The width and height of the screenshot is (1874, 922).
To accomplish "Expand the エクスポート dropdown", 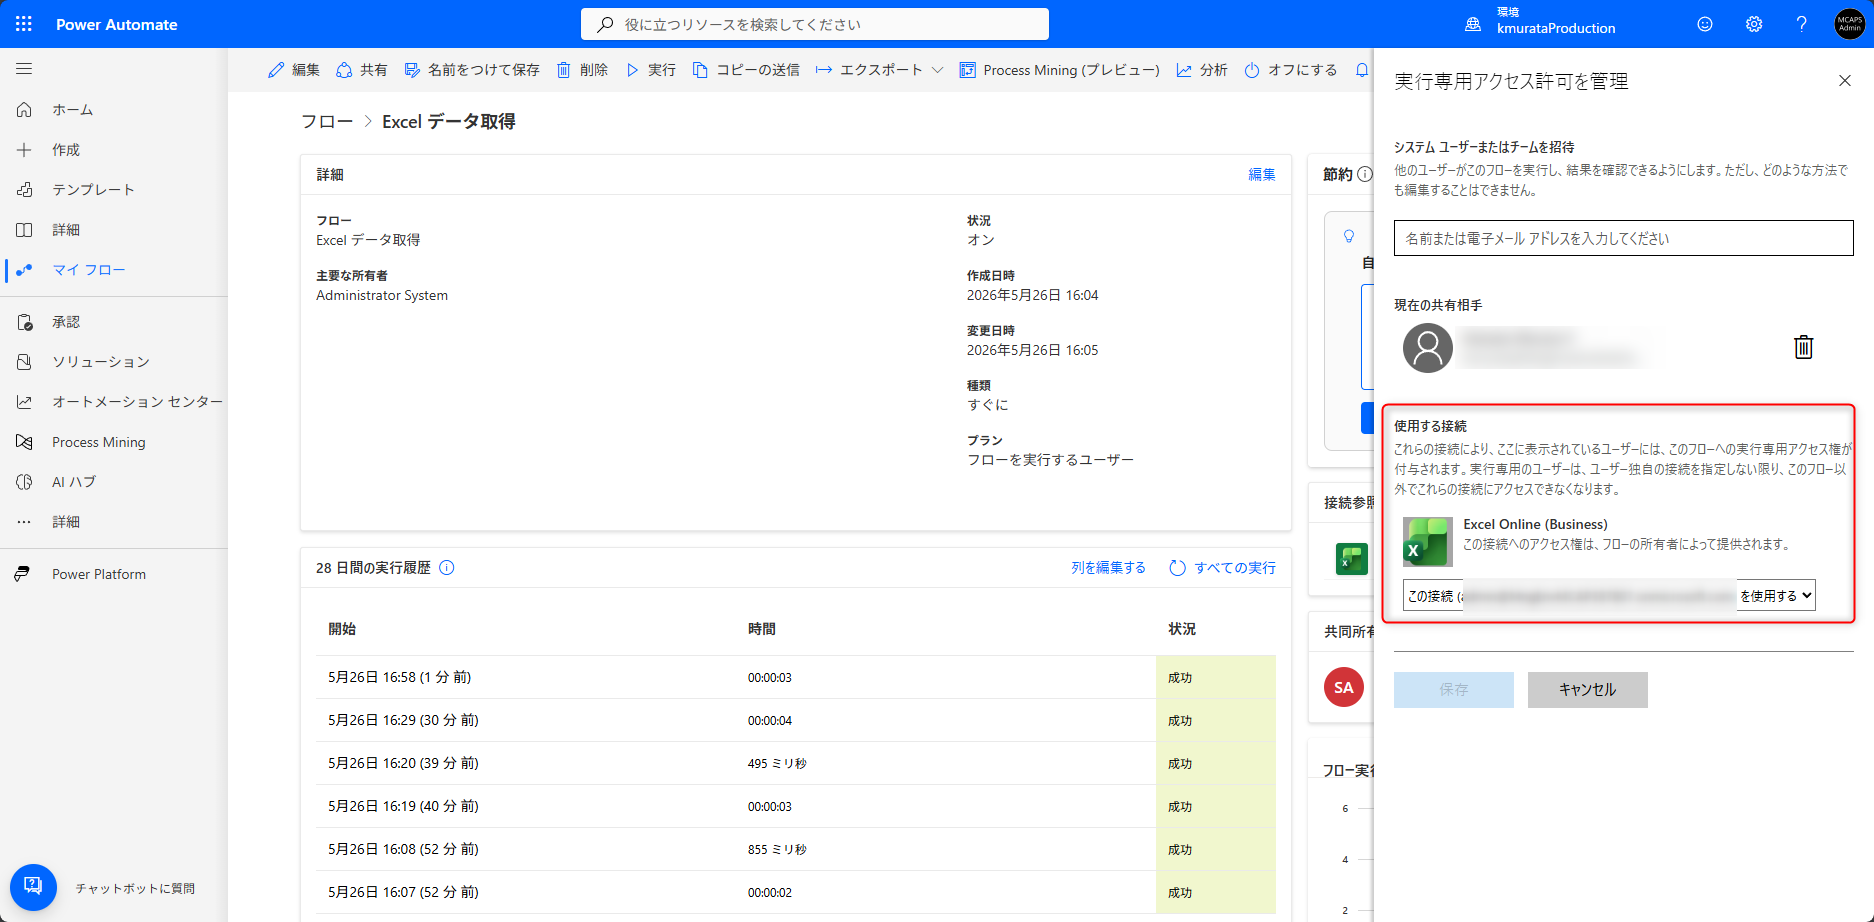I will [x=879, y=70].
